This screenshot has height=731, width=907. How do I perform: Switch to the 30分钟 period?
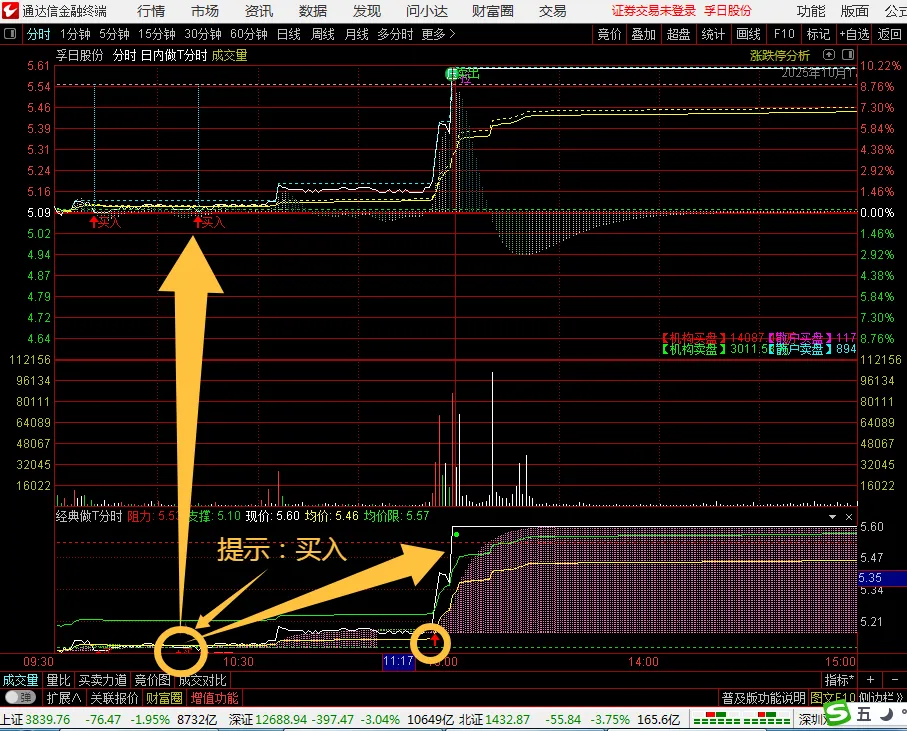pos(203,34)
